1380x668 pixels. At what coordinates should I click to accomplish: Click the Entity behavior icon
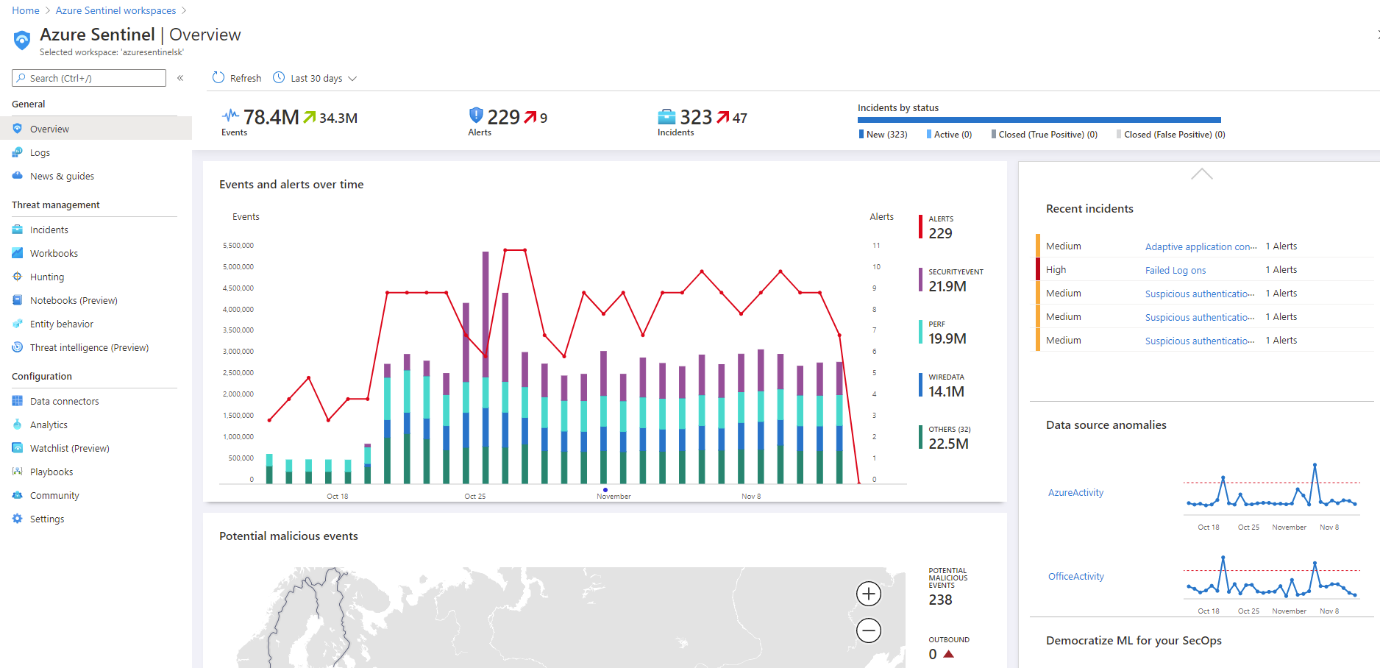click(18, 324)
